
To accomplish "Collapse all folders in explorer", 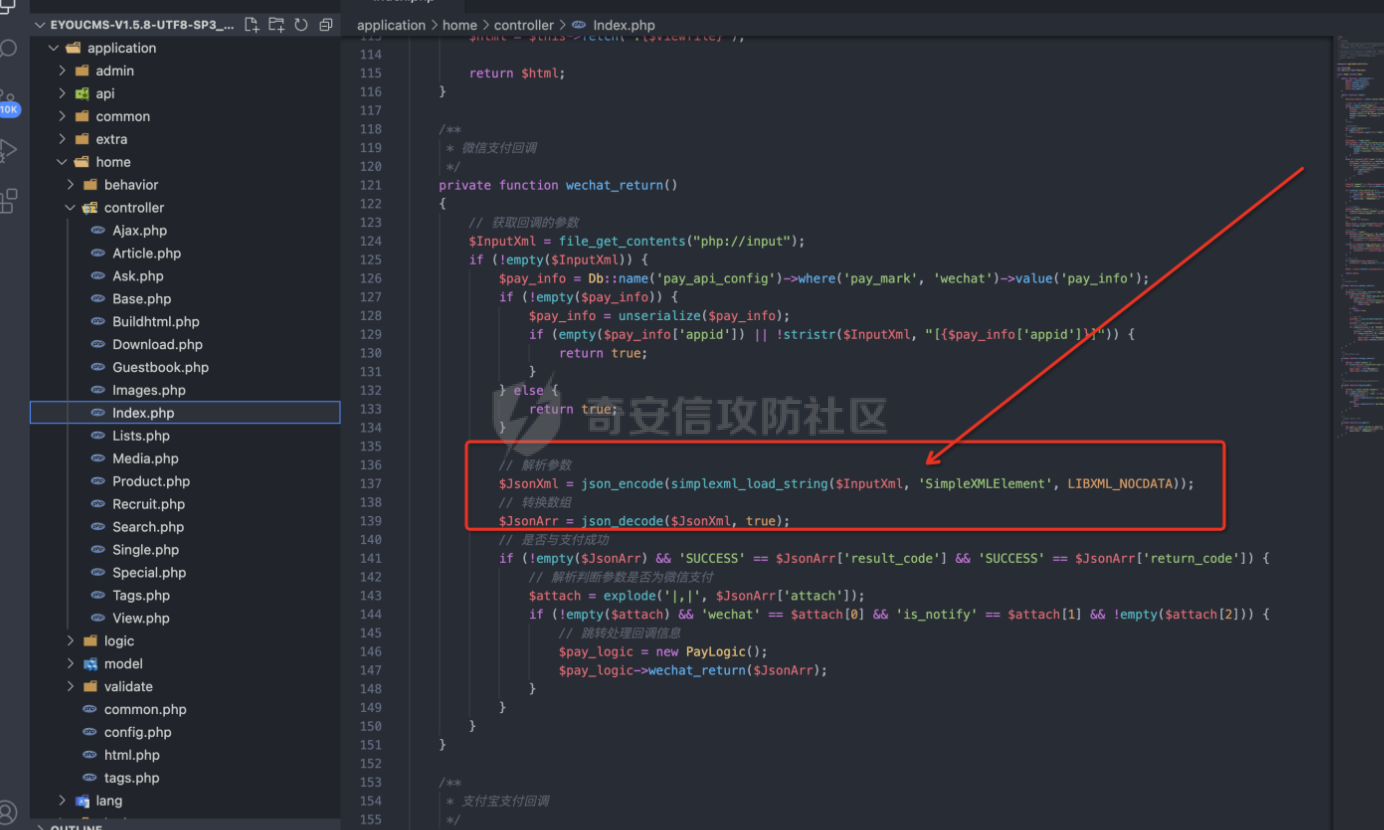I will point(326,25).
